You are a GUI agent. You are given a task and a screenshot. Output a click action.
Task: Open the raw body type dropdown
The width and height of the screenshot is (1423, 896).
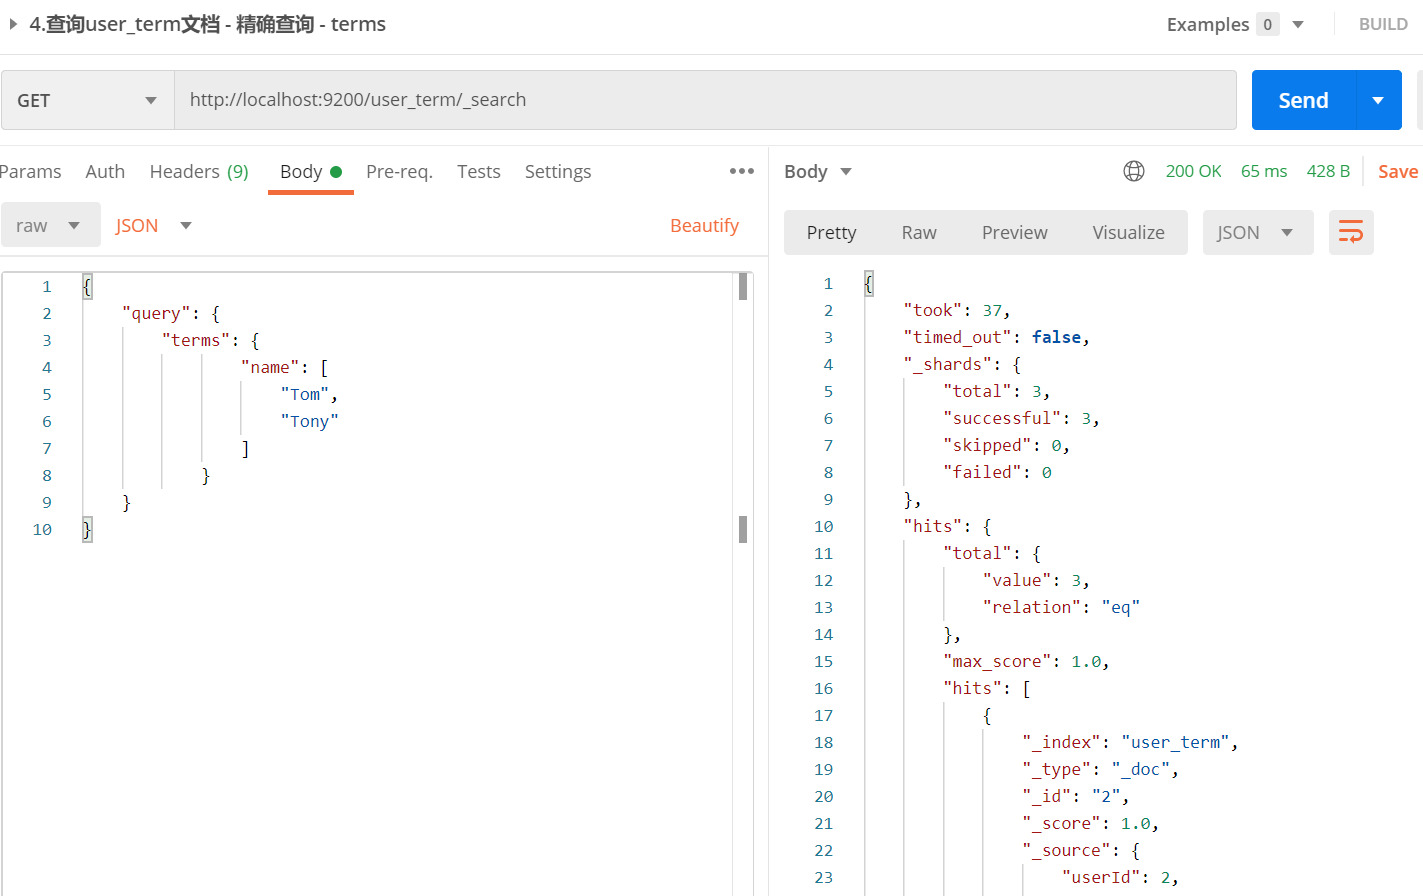(50, 225)
